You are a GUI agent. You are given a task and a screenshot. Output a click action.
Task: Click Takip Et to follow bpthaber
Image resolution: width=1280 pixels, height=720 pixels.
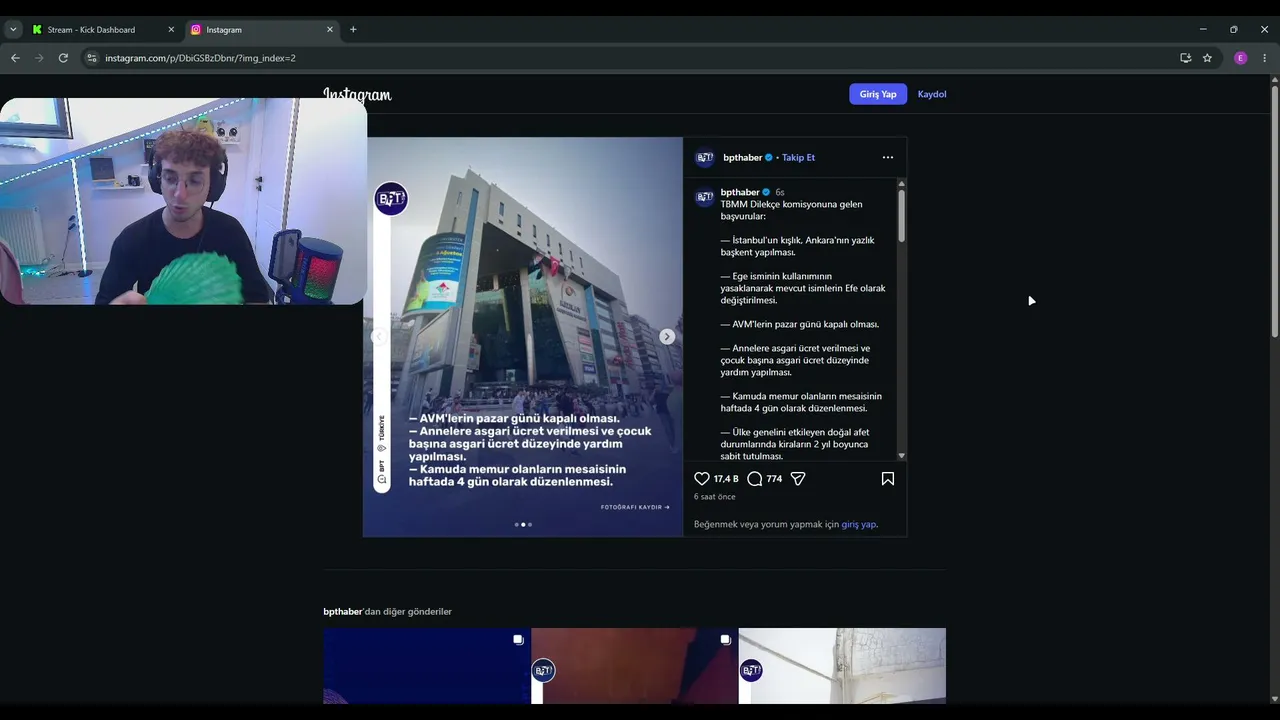coord(798,158)
